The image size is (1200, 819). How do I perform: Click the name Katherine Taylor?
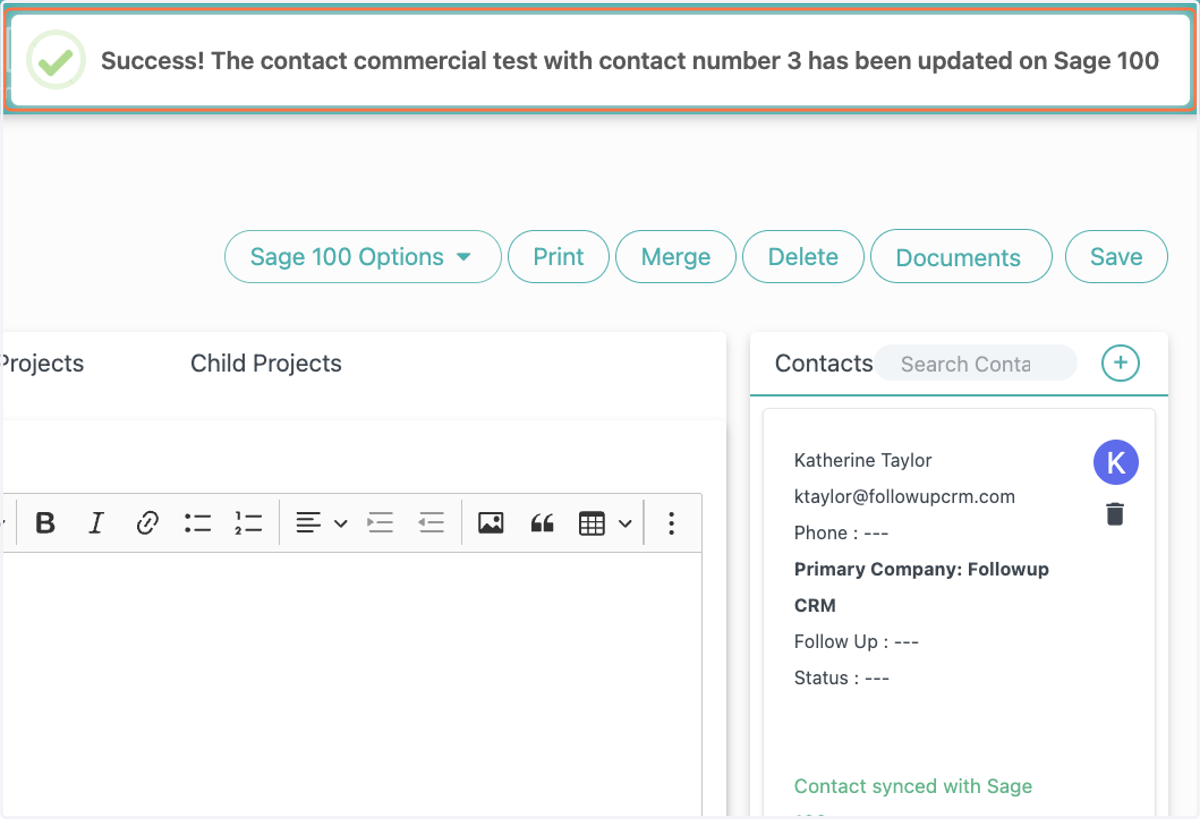pyautogui.click(x=863, y=460)
